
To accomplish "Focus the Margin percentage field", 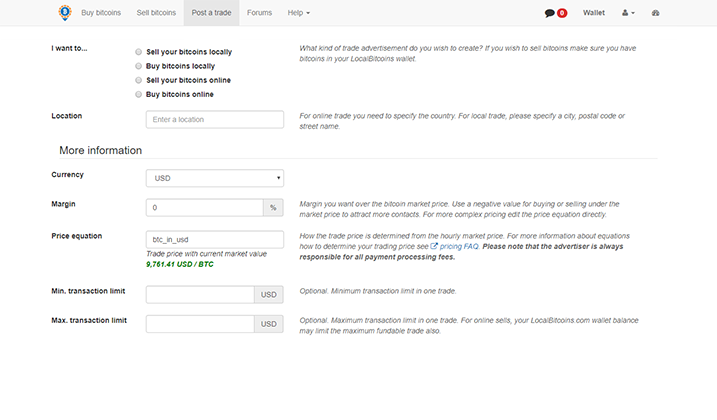I will (204, 207).
